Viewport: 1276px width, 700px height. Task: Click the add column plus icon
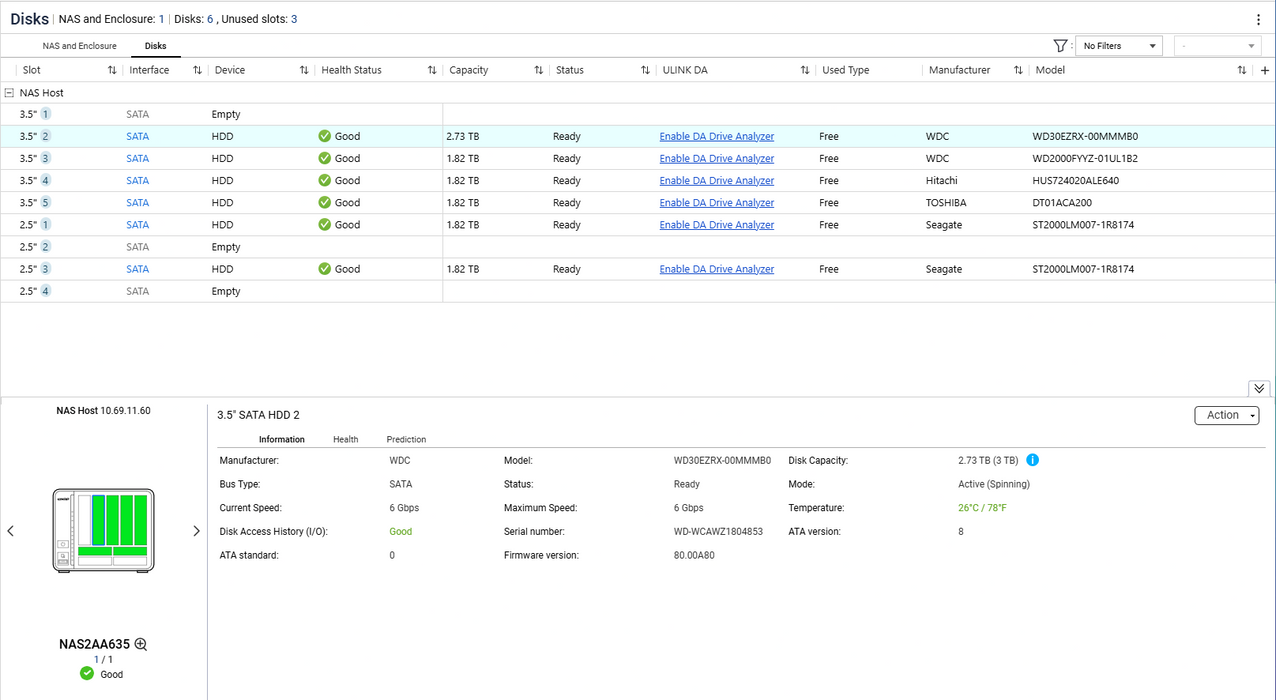(1265, 70)
